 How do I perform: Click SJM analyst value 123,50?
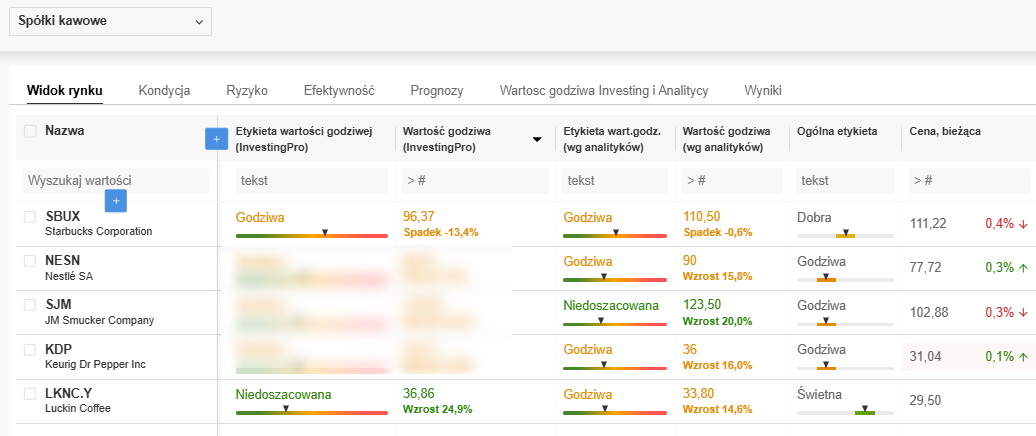pos(702,305)
